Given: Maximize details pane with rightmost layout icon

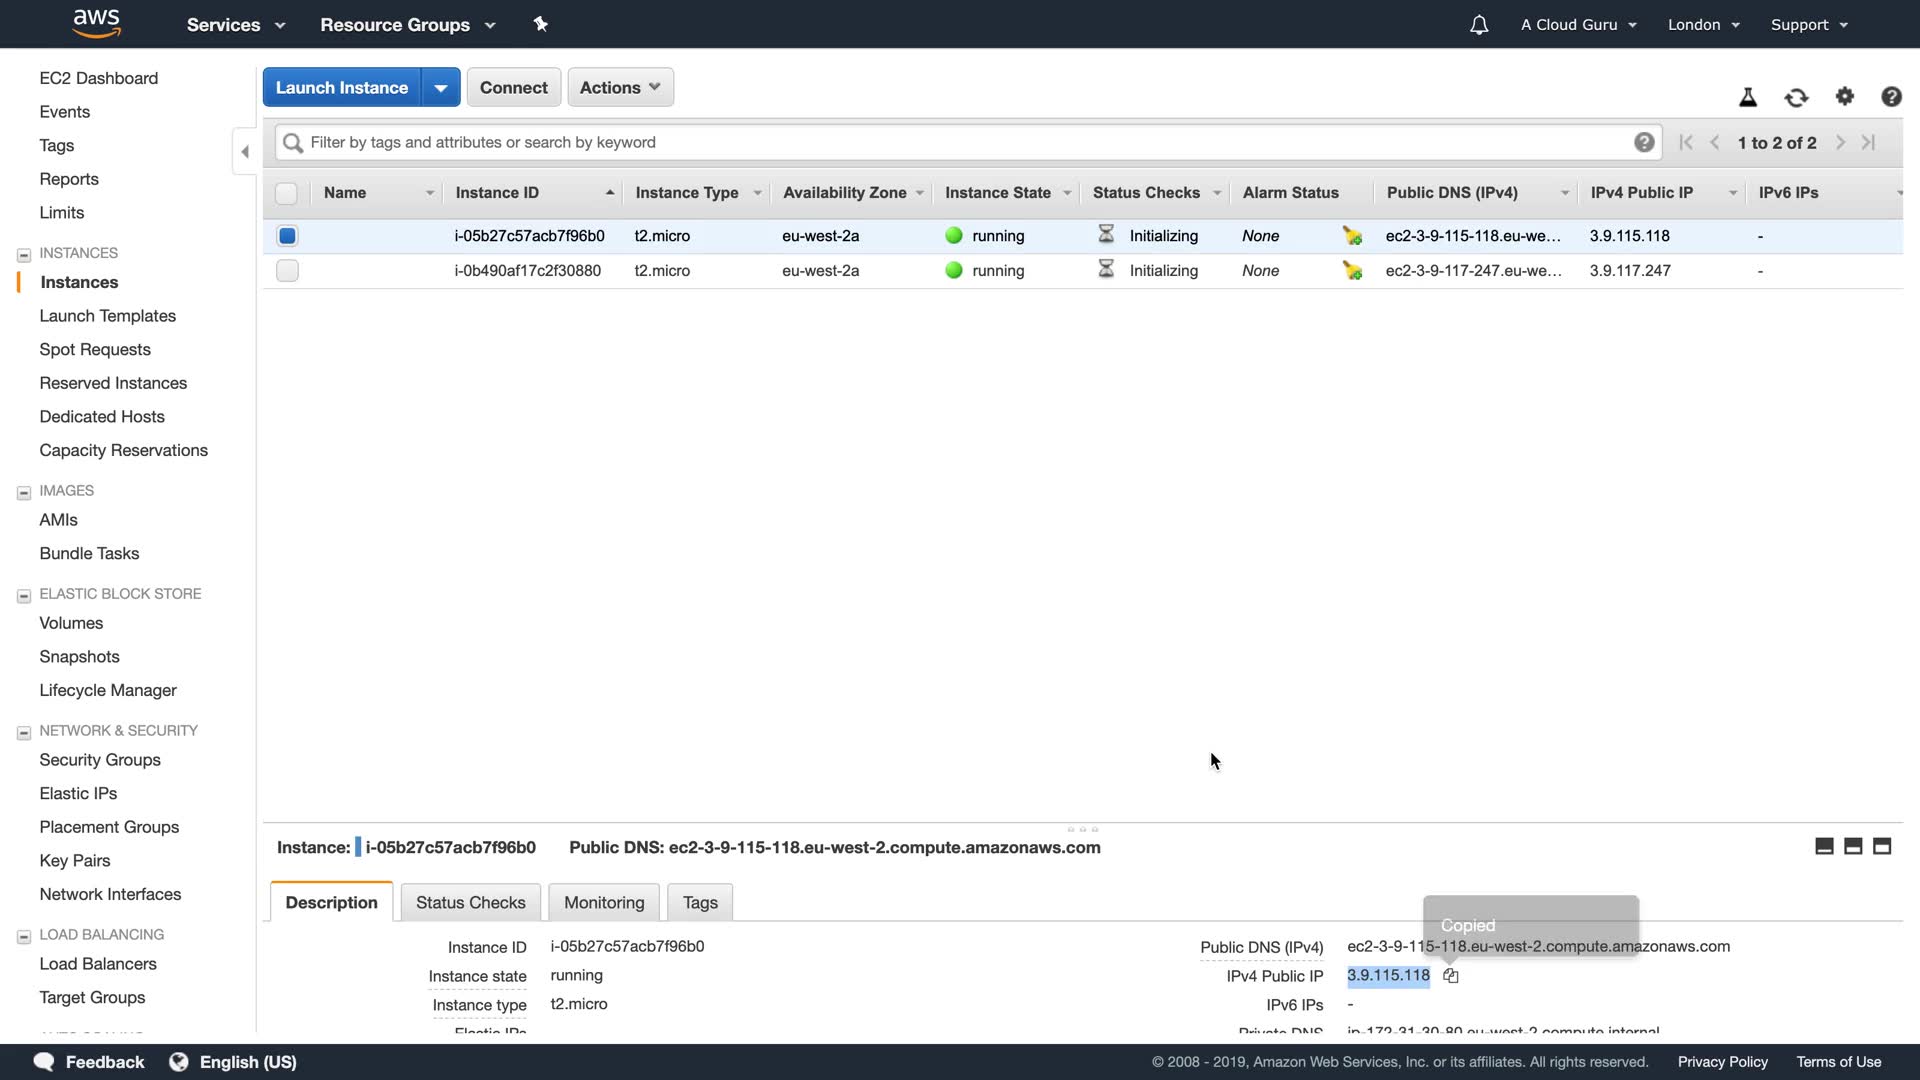Looking at the screenshot, I should point(1882,847).
